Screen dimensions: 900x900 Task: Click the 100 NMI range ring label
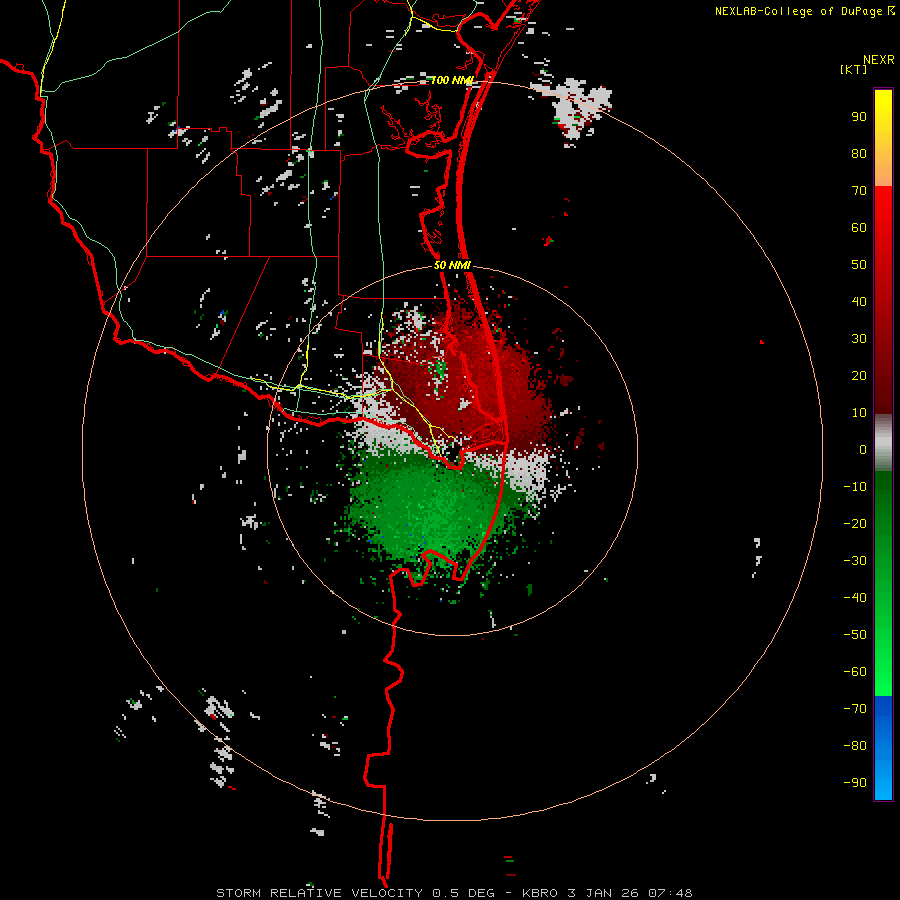click(x=452, y=80)
